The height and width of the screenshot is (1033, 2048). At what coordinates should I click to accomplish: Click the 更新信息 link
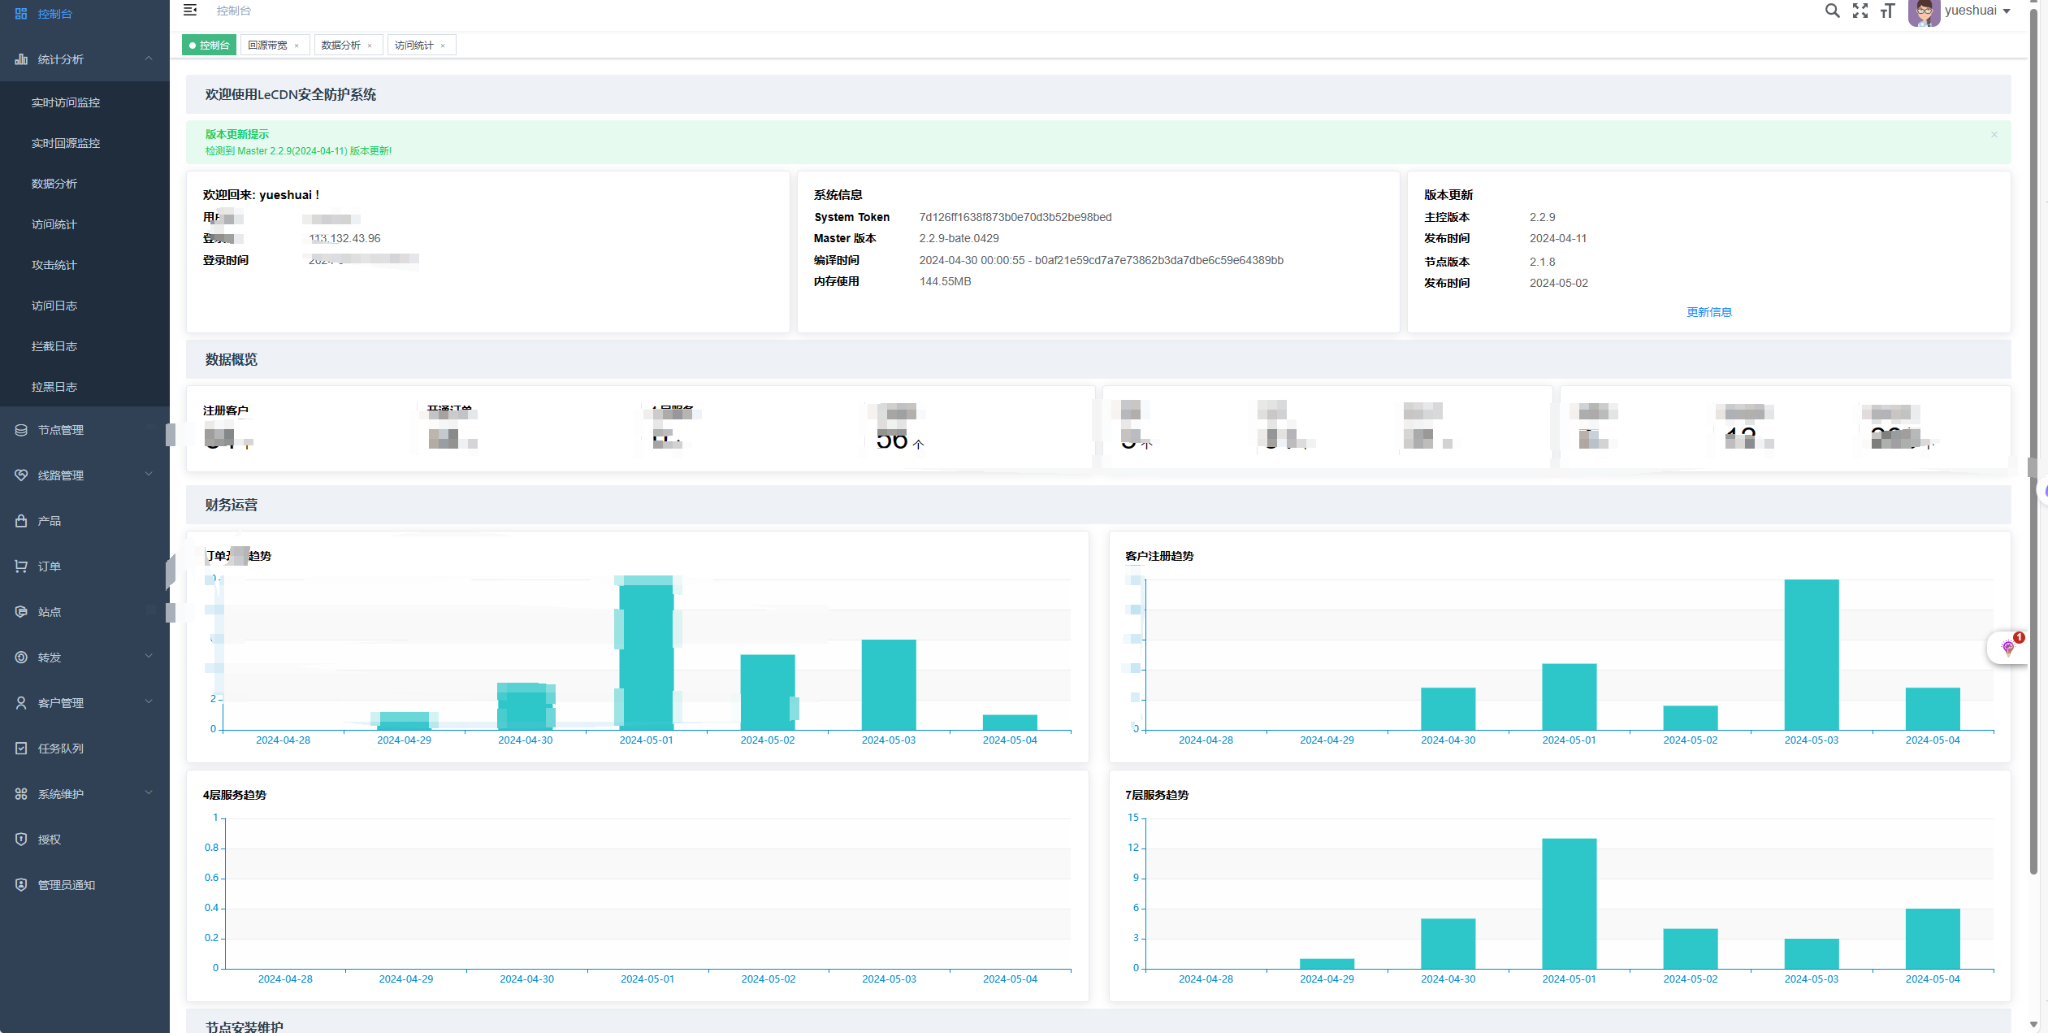(1708, 312)
